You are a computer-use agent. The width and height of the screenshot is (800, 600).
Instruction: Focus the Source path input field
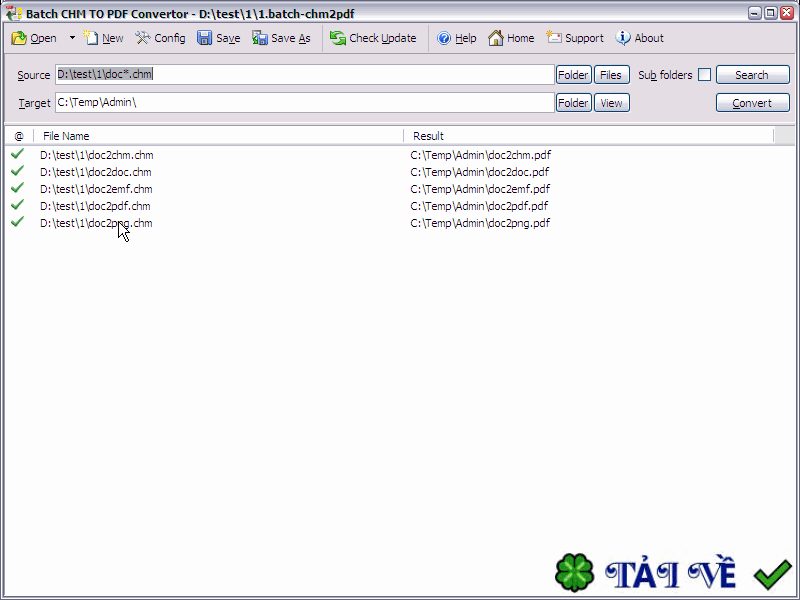305,74
